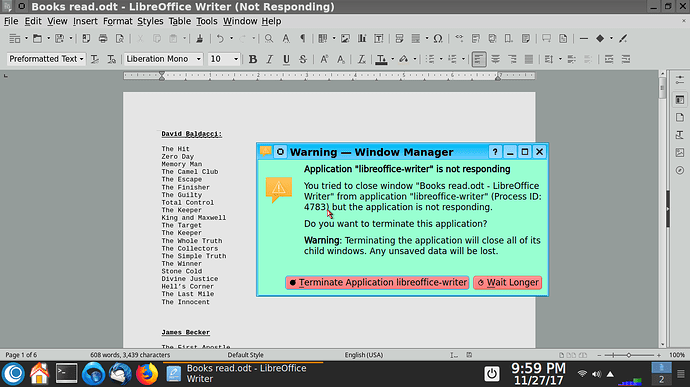Viewport: 690px width, 387px height.
Task: Click Terminate Application libreoffice-writer button
Action: [x=378, y=283]
